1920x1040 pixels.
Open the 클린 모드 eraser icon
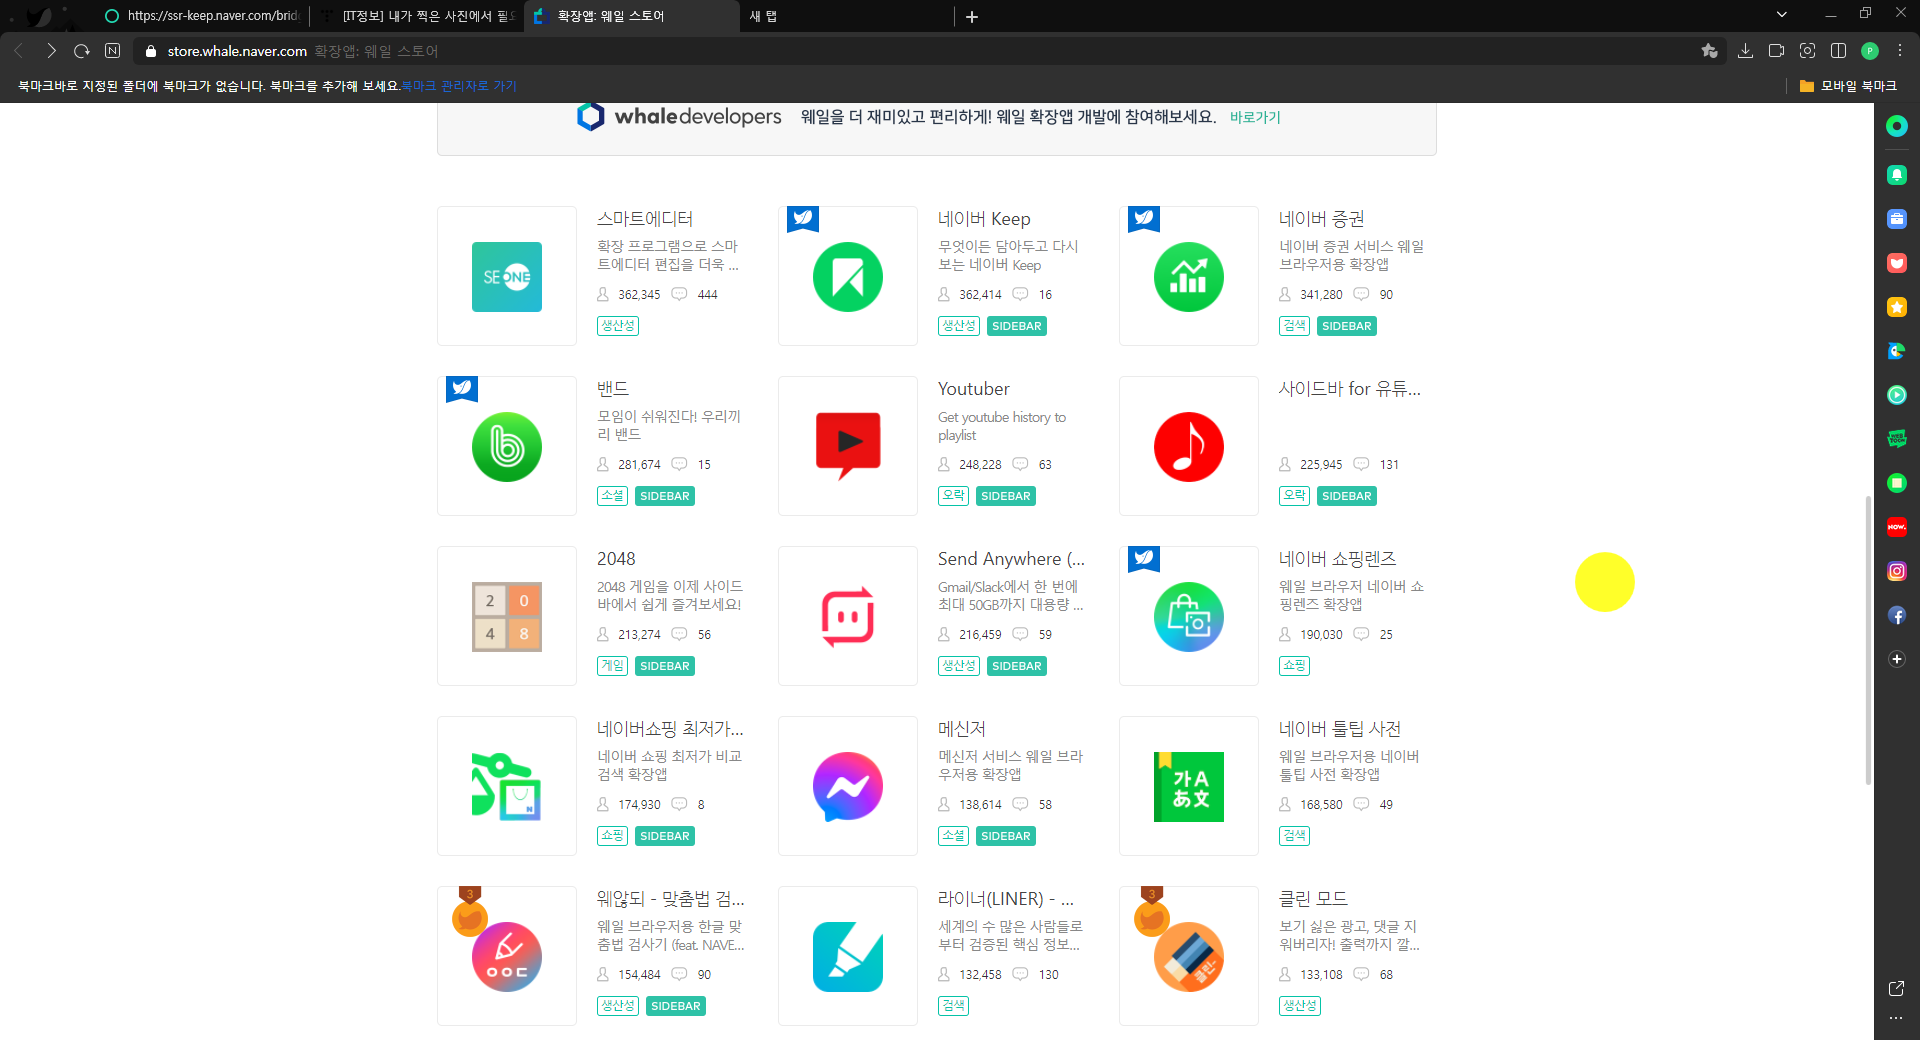(1189, 957)
